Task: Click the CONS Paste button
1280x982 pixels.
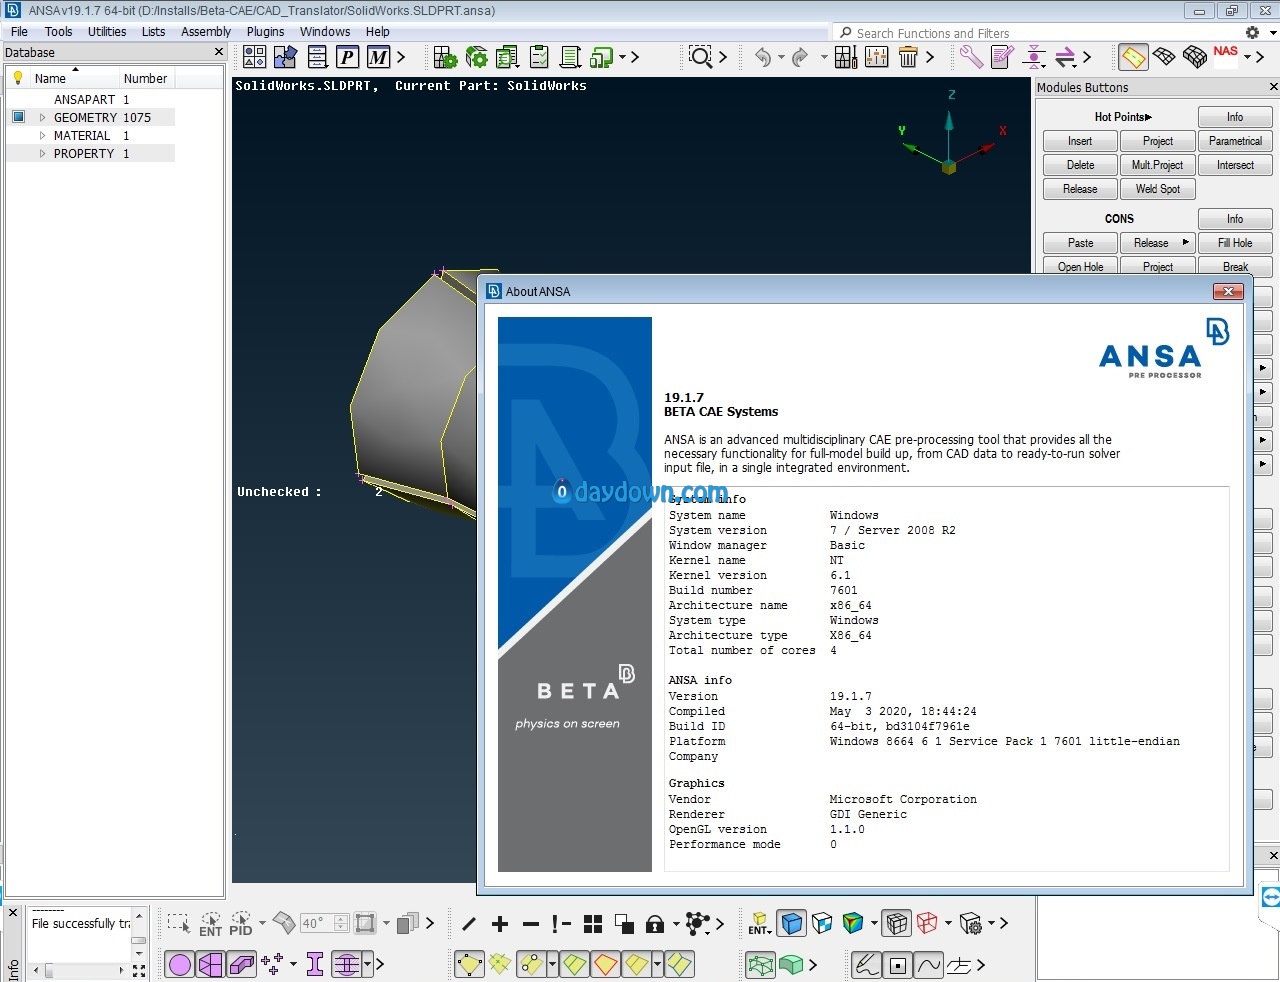Action: (1080, 243)
